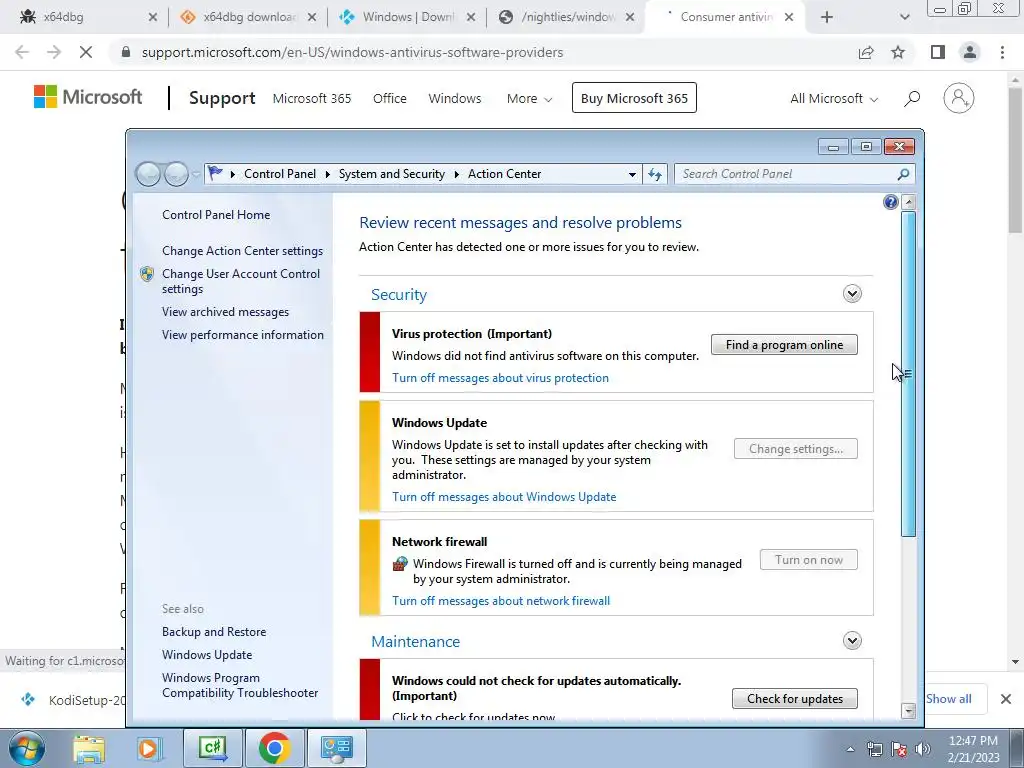1024x768 pixels.
Task: Expand the Control Panel breadcrumb arrow
Action: [x=327, y=174]
